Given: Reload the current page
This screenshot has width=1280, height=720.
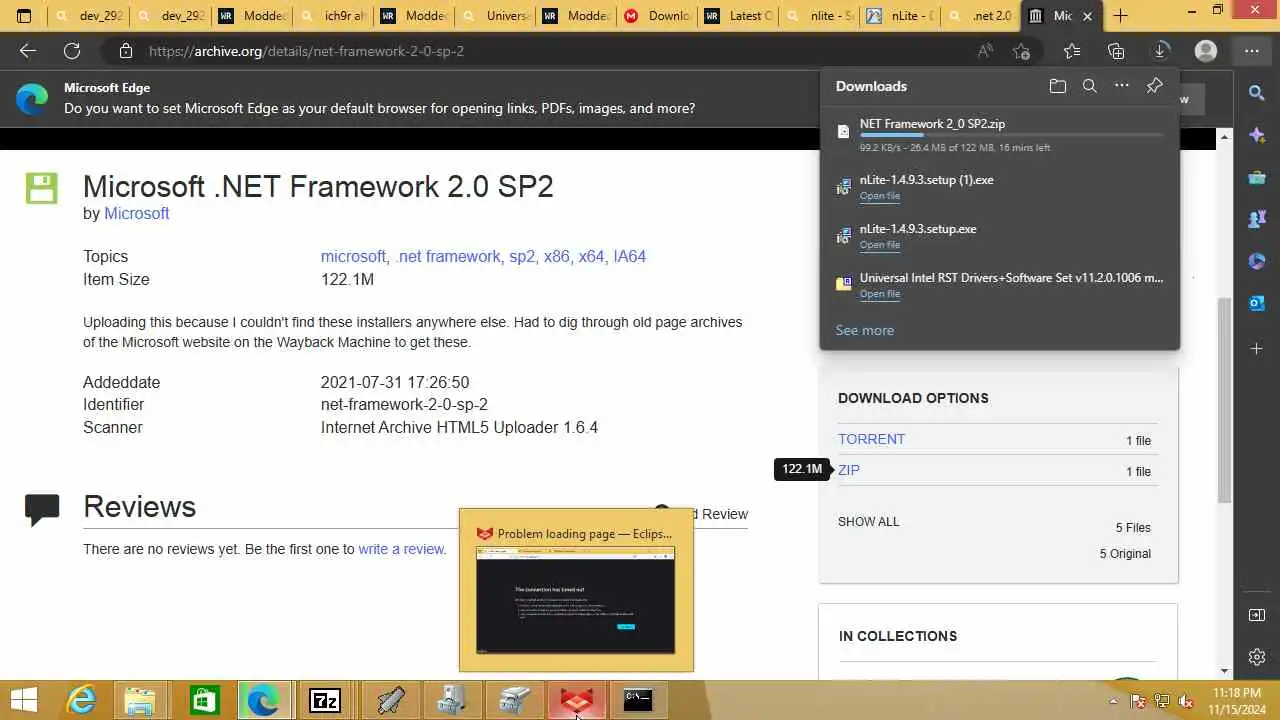Looking at the screenshot, I should pyautogui.click(x=72, y=51).
